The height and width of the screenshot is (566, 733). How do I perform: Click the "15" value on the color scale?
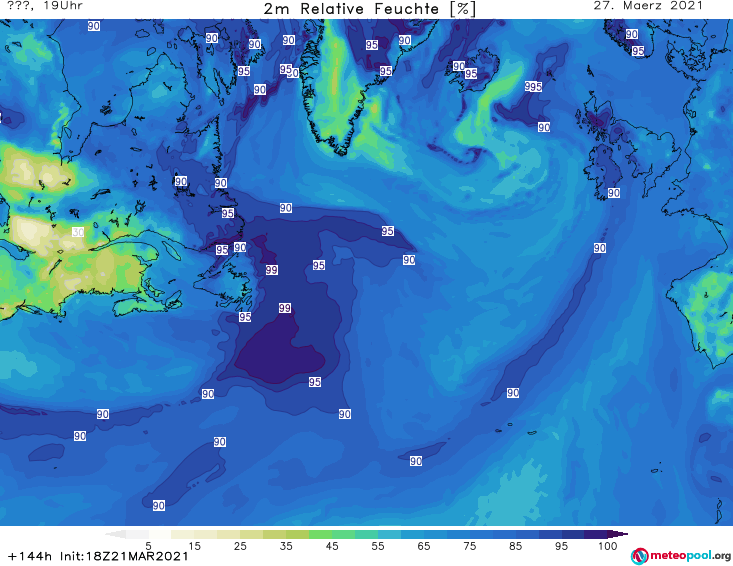(x=194, y=545)
